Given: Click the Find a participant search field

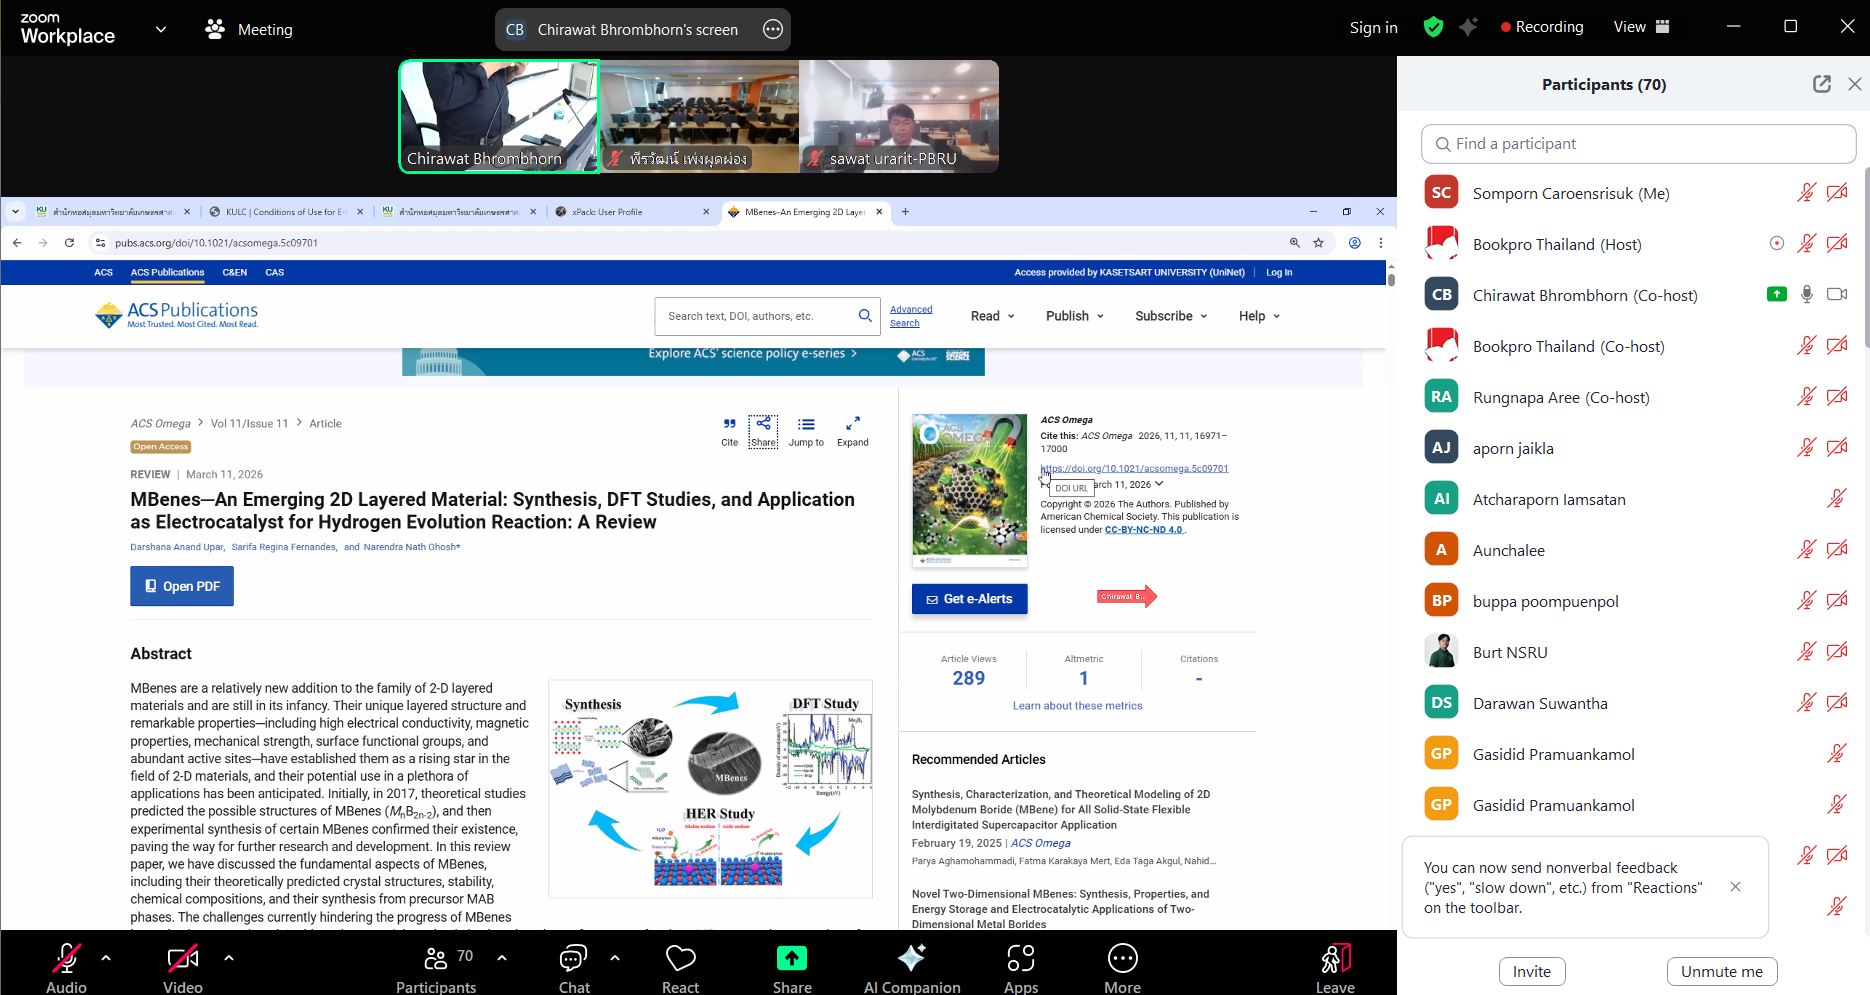Looking at the screenshot, I should [1638, 144].
